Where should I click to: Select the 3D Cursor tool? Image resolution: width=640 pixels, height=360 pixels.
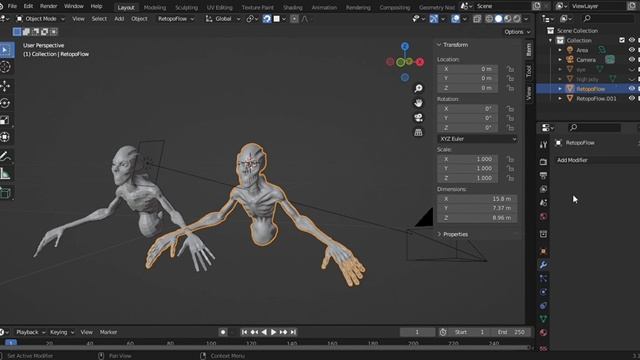click(x=5, y=67)
